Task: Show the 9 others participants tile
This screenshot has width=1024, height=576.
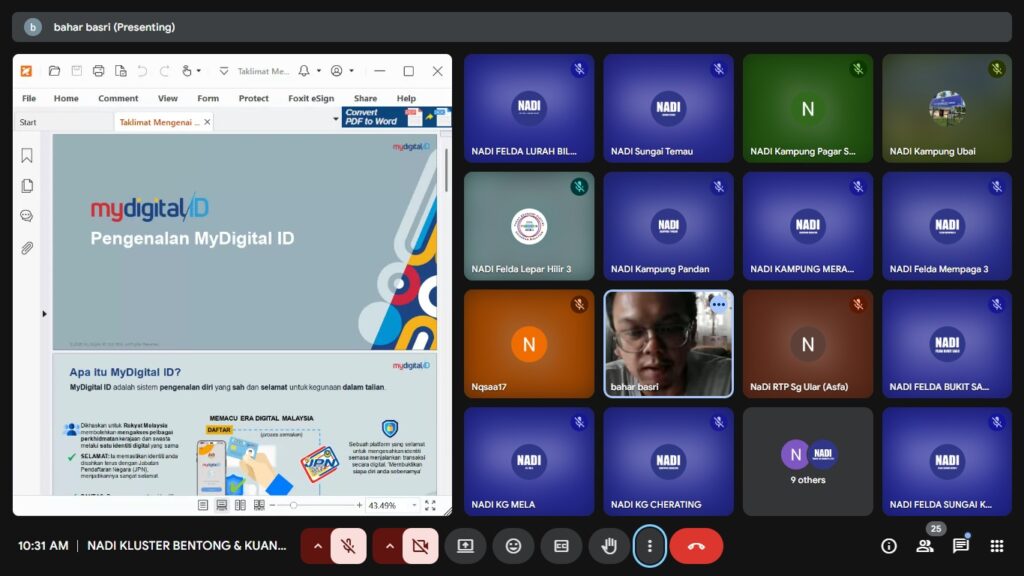Action: [x=808, y=462]
